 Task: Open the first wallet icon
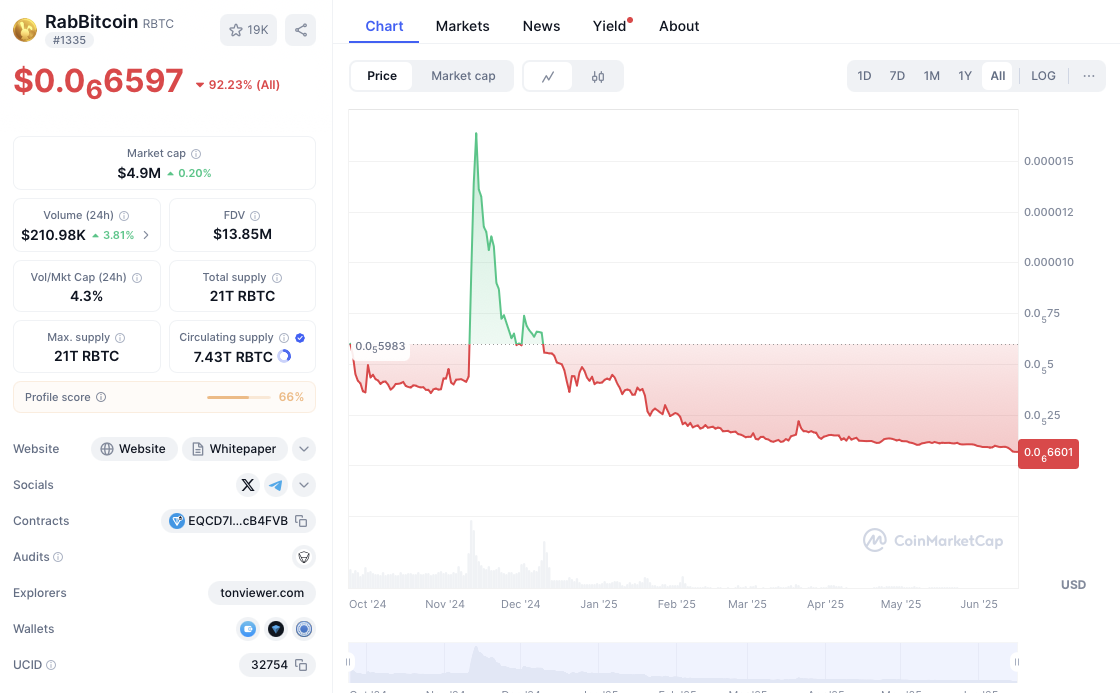[248, 629]
